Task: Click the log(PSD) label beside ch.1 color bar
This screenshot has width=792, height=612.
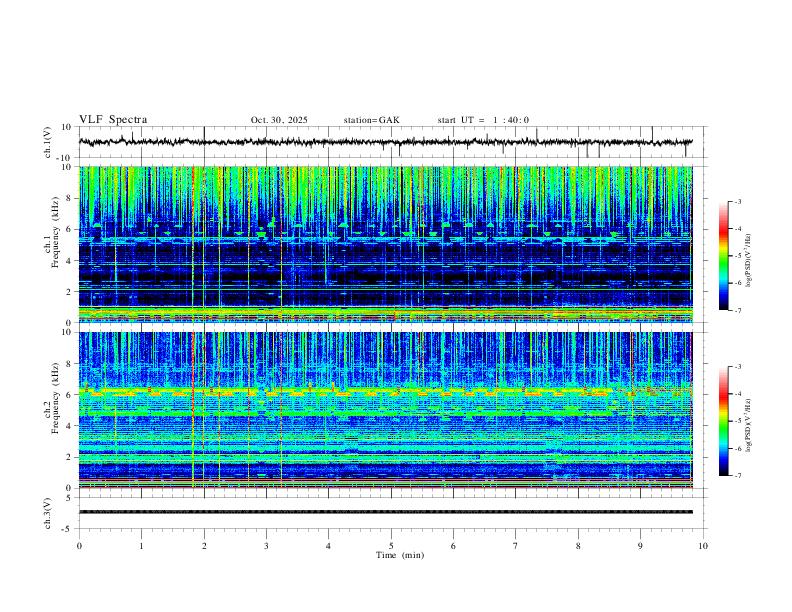Action: pos(749,261)
